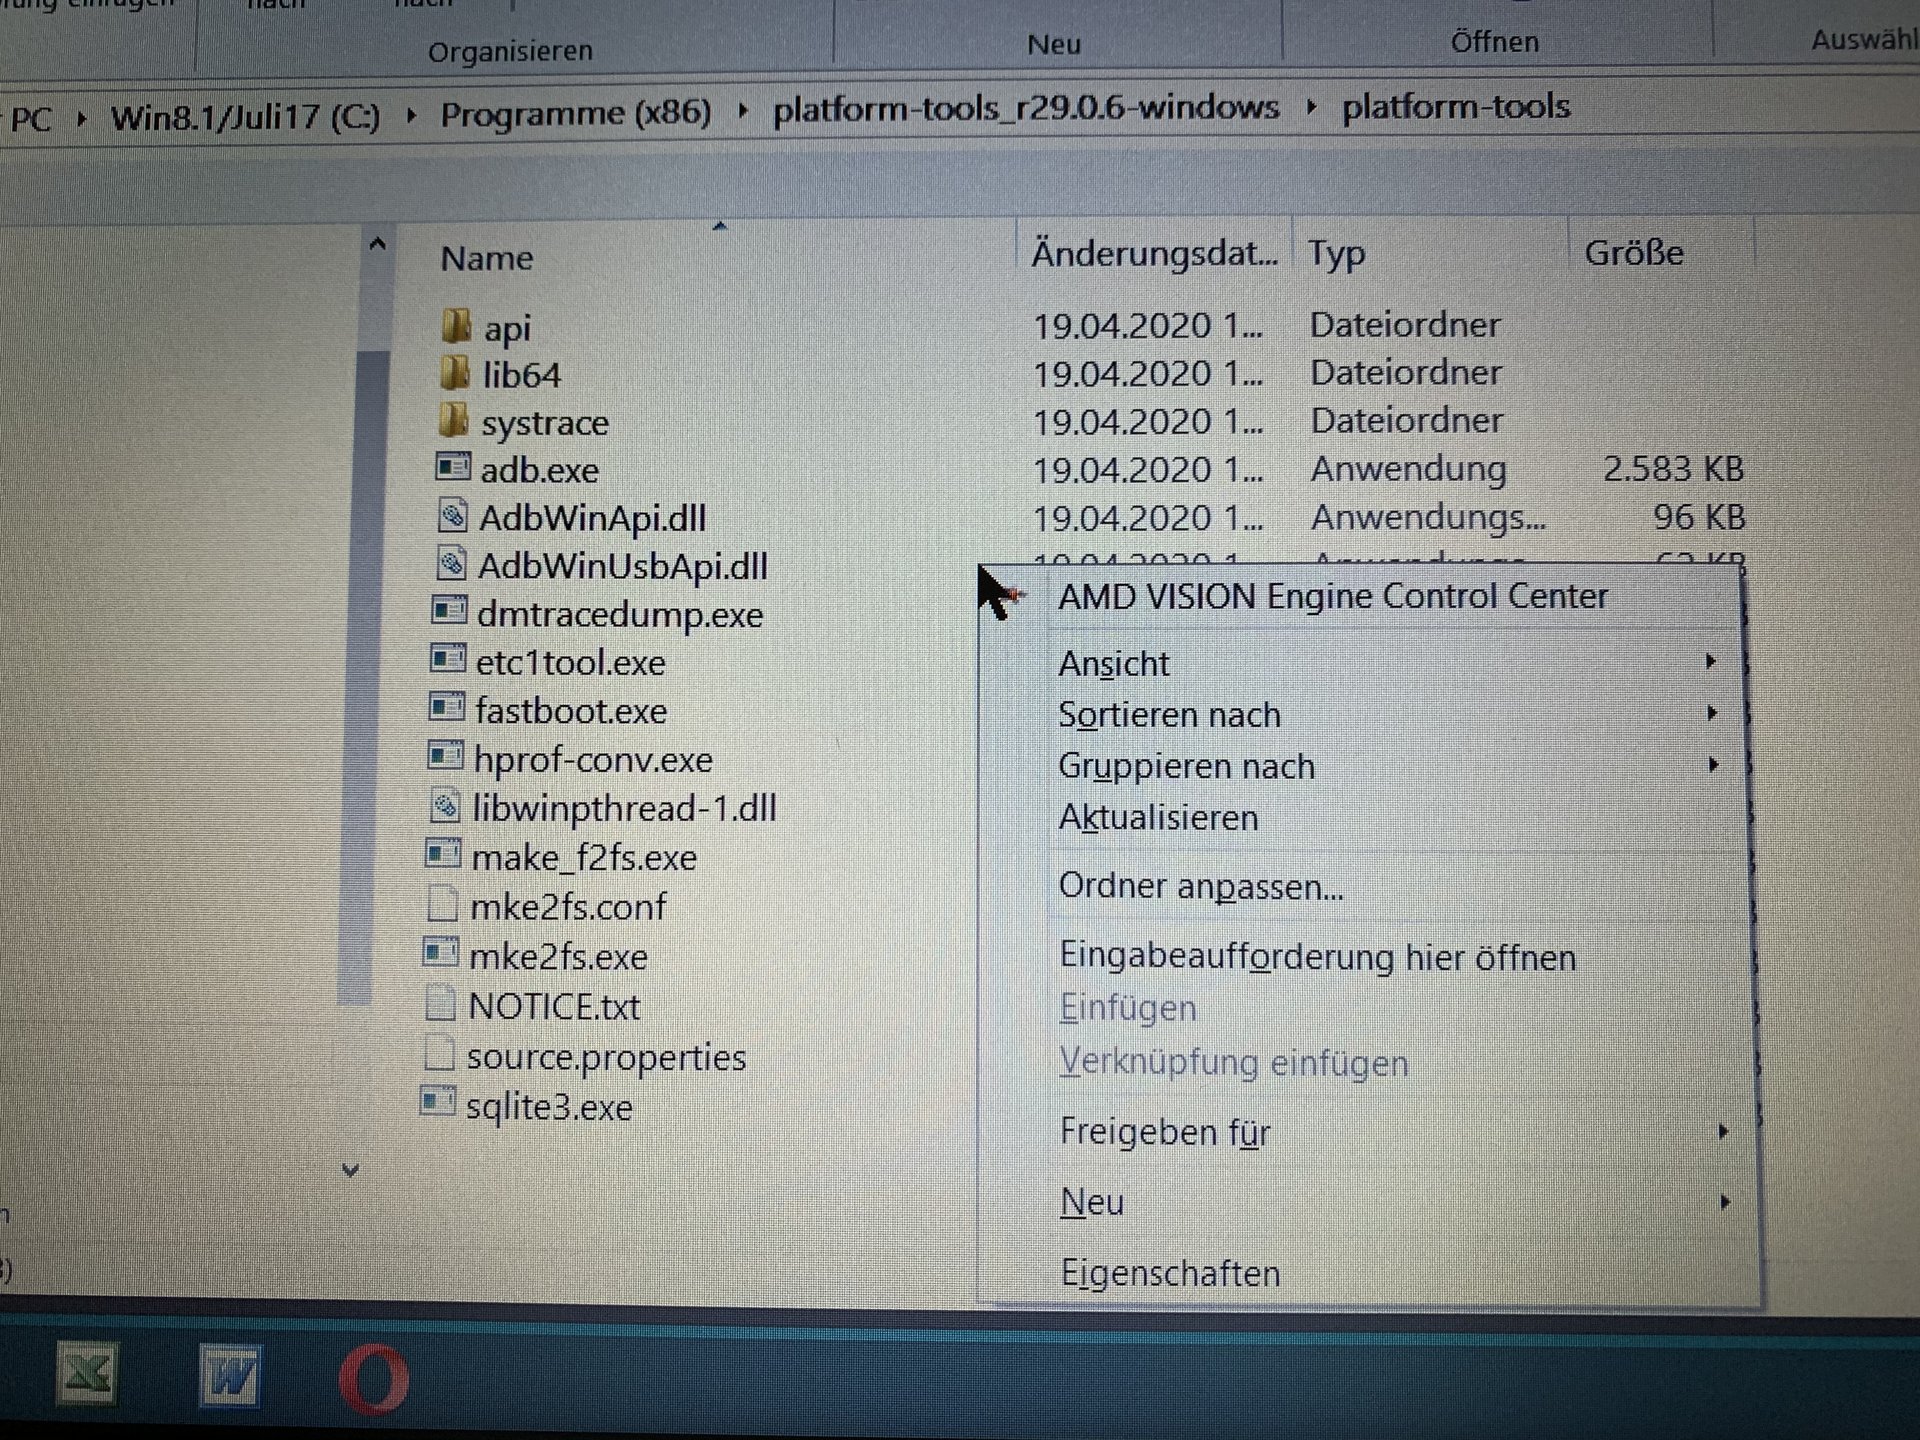Expand the arrow after Win8.1/Juli17 (C:)
1920x1440 pixels.
(x=411, y=115)
